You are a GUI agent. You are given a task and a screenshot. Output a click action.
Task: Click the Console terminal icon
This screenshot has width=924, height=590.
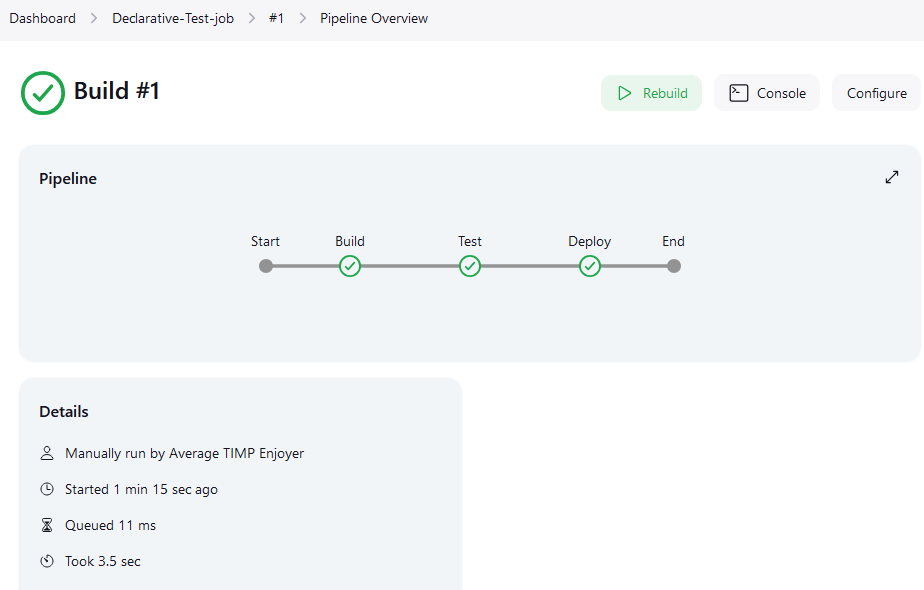click(x=738, y=93)
